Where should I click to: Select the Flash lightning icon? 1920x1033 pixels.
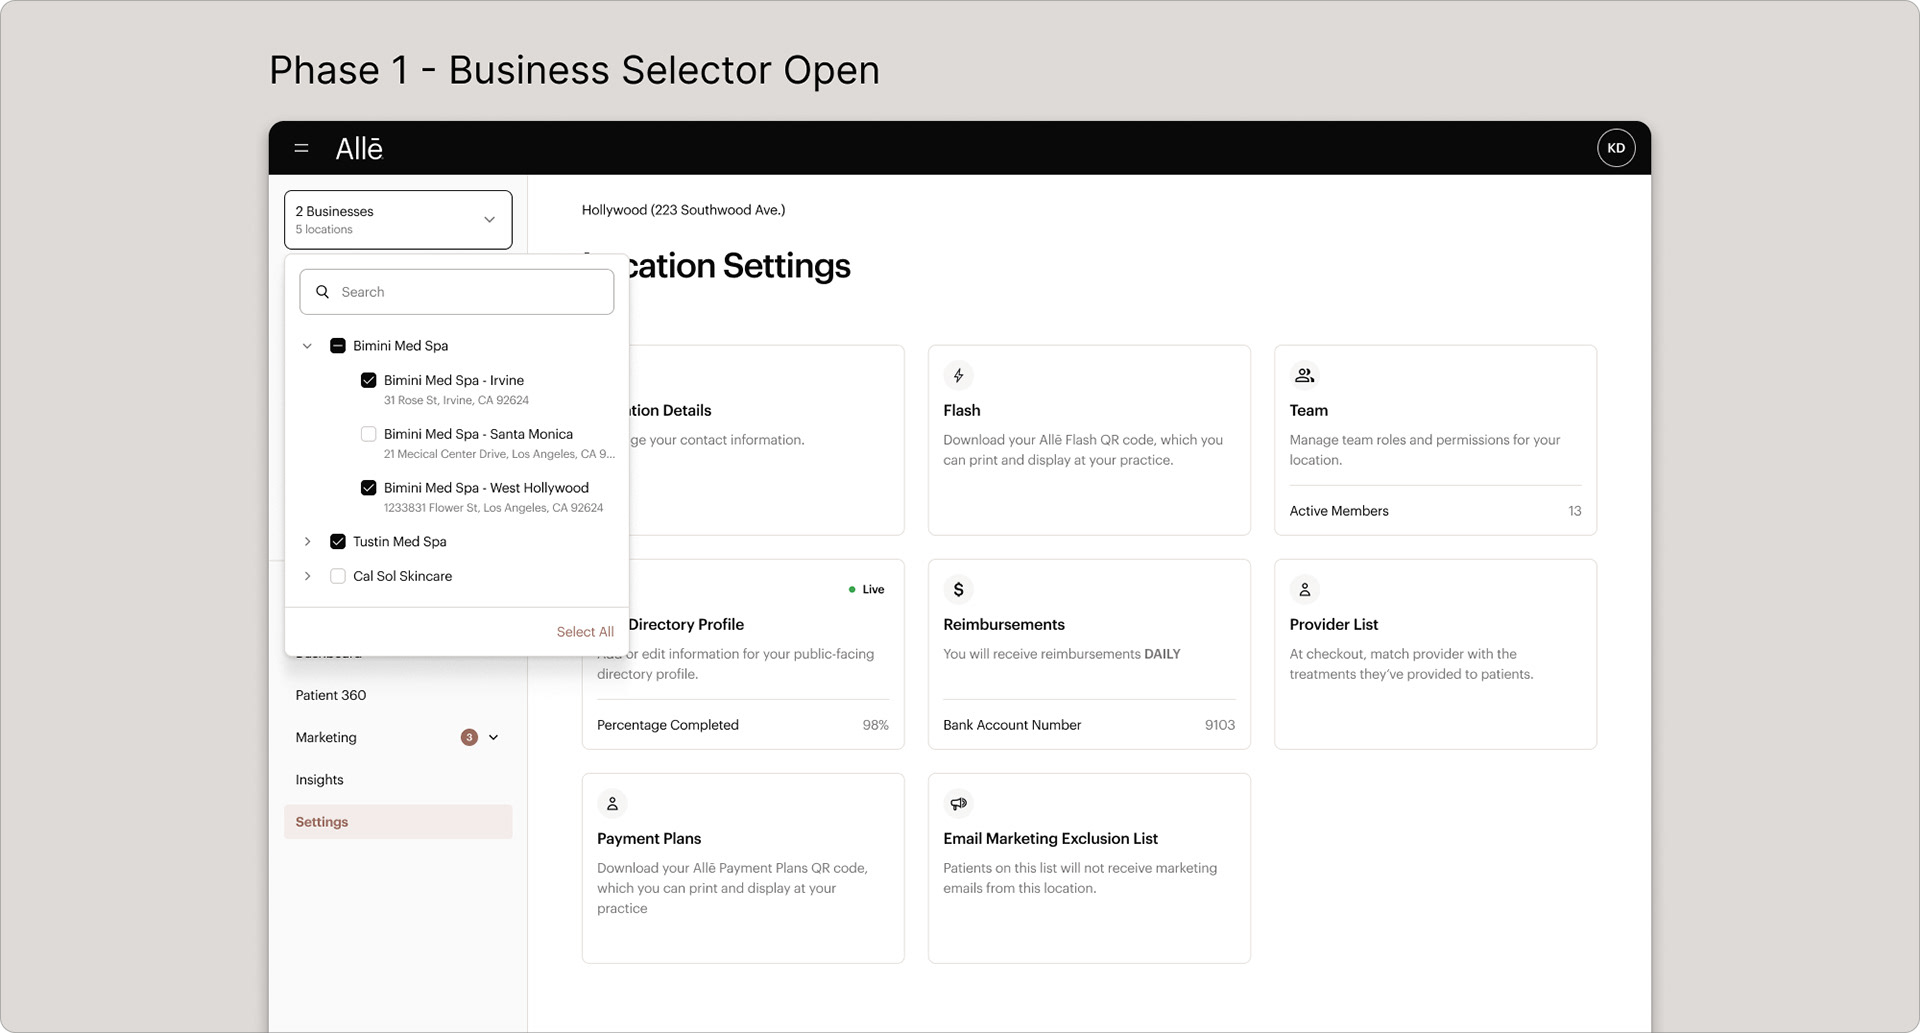pyautogui.click(x=959, y=375)
